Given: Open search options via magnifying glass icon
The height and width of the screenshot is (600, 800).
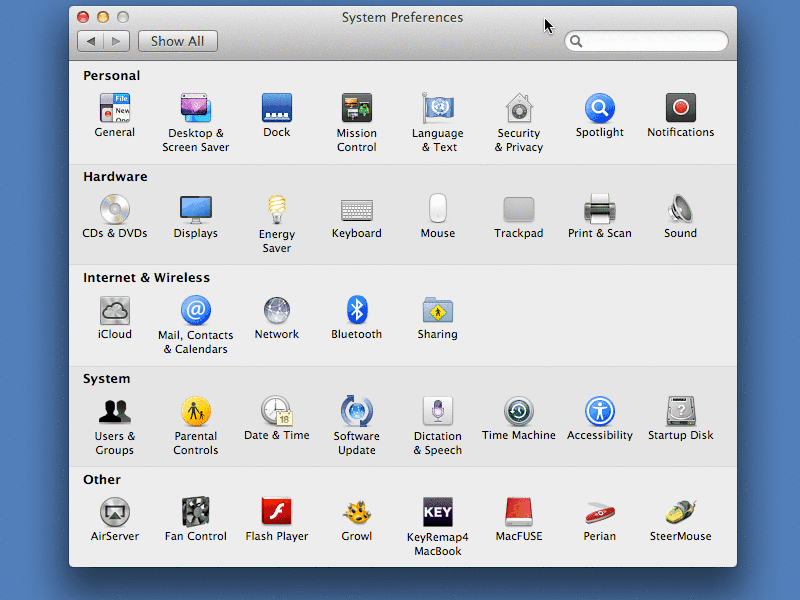Looking at the screenshot, I should 576,42.
